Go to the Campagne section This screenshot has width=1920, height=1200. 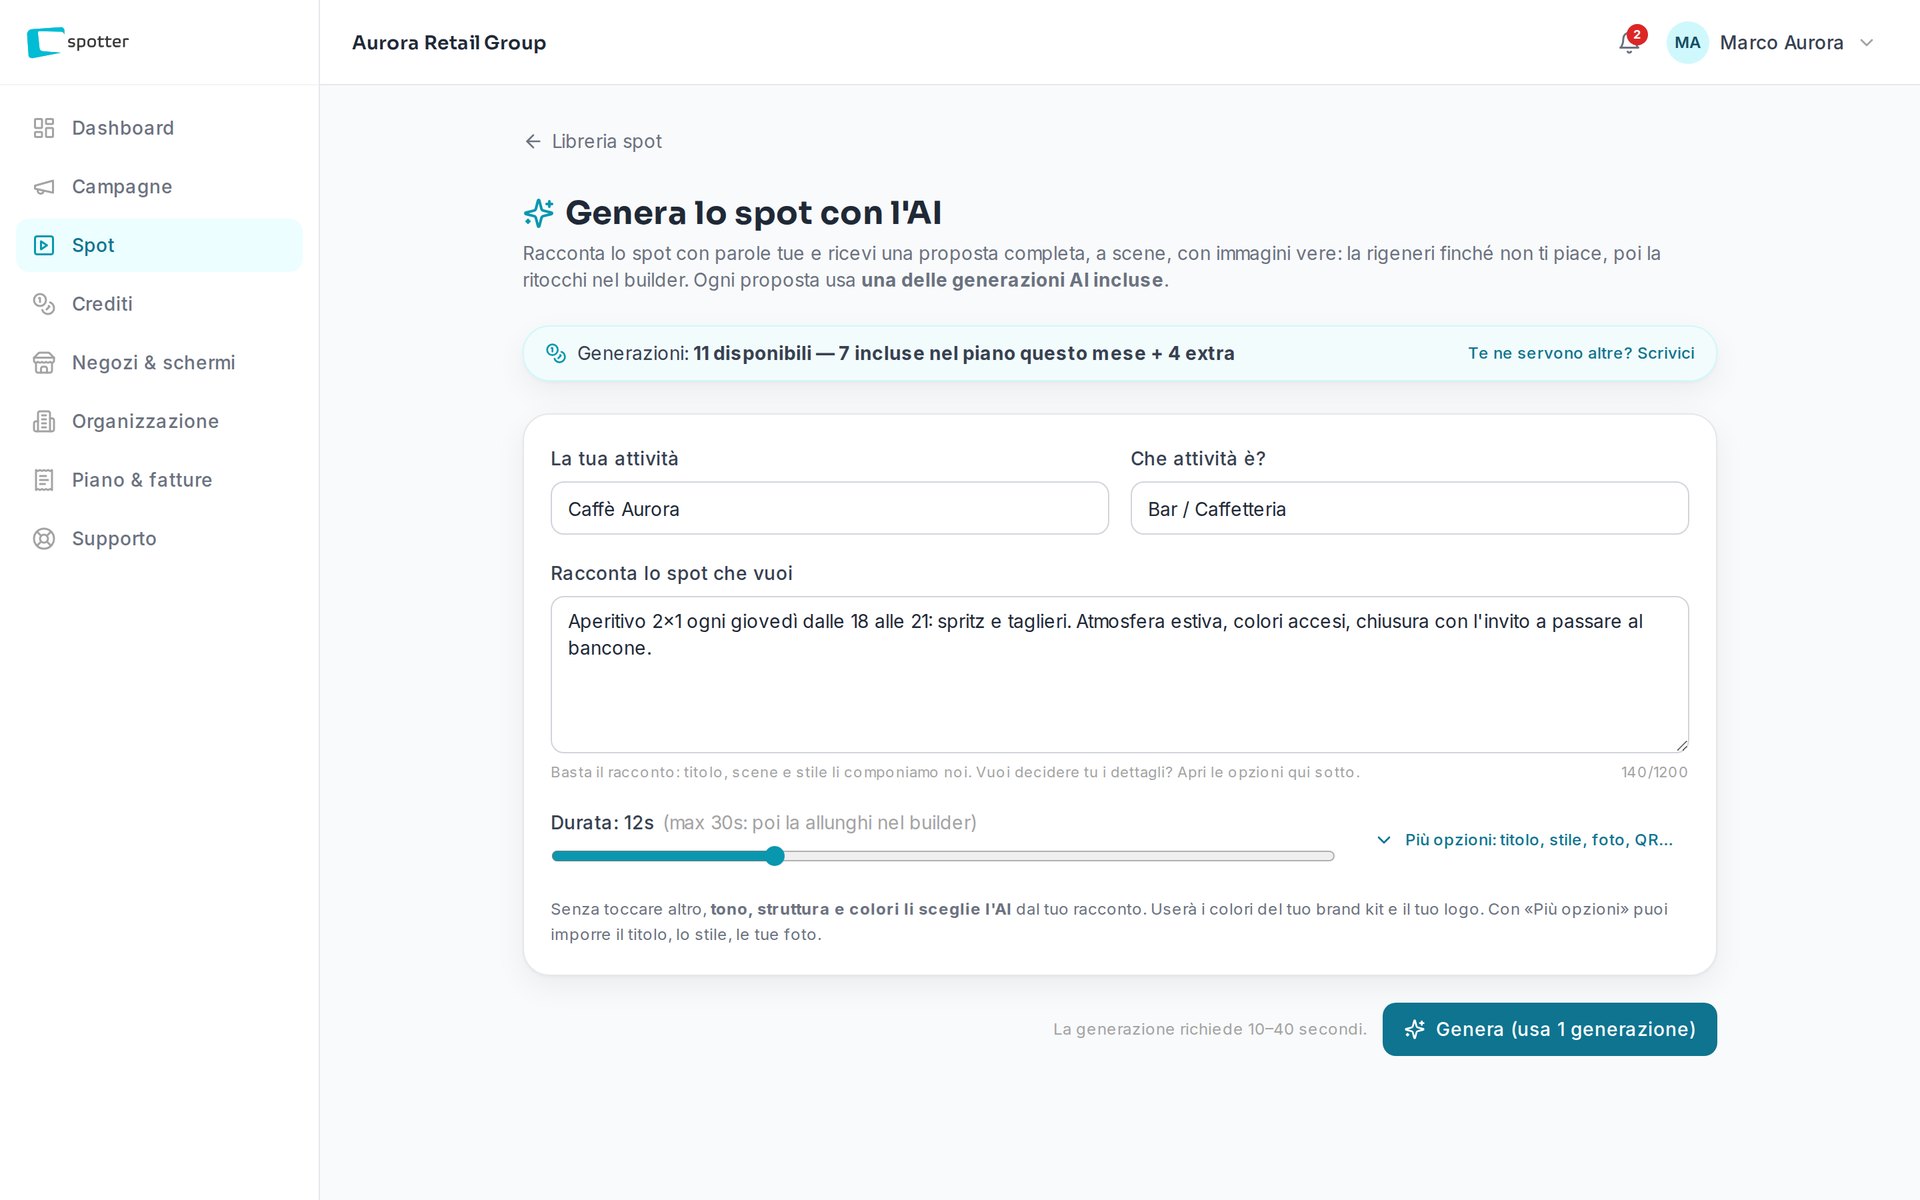(x=159, y=187)
